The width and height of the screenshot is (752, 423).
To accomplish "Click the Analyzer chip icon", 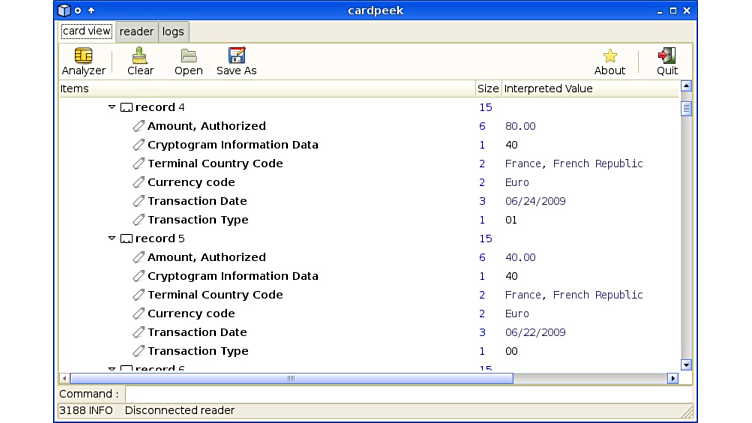I will click(83, 56).
